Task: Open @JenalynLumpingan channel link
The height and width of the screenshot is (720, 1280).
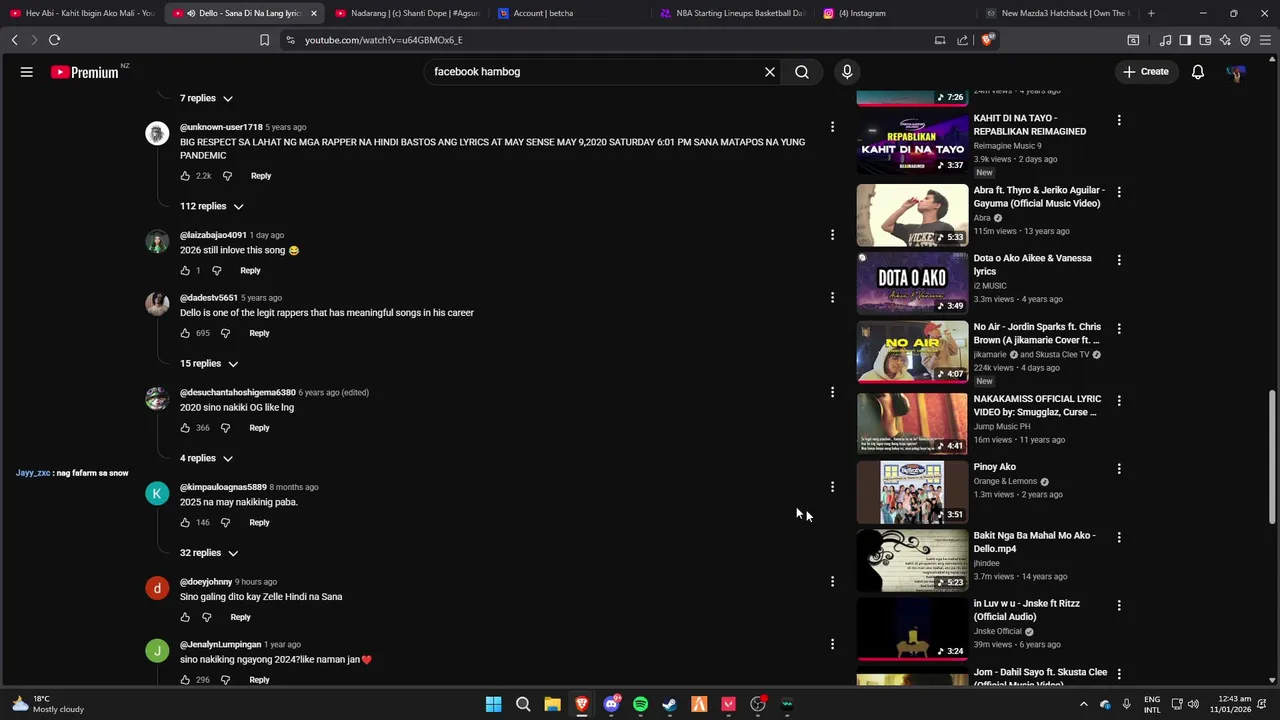Action: tap(220, 645)
